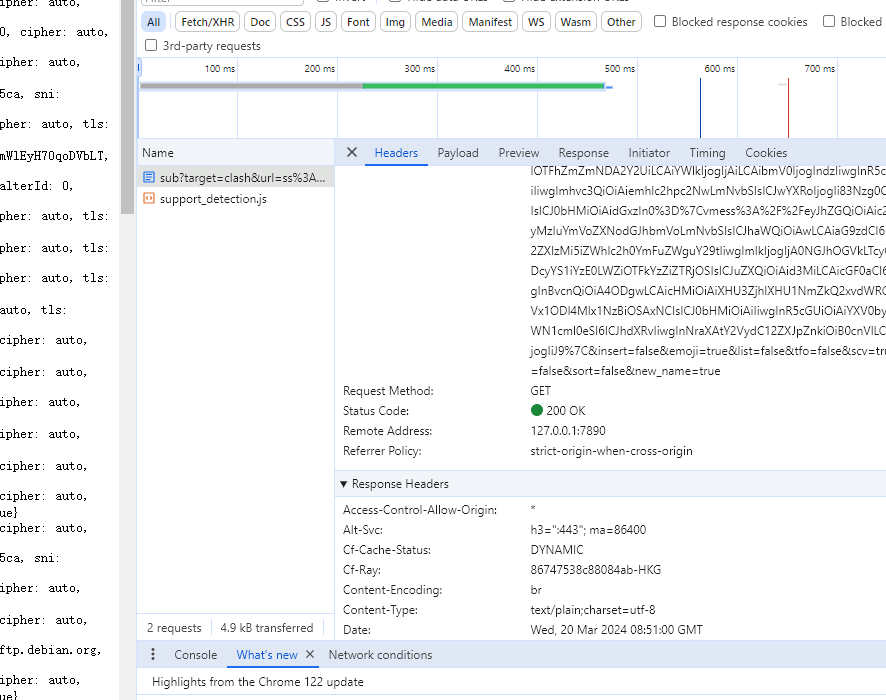The height and width of the screenshot is (700, 886).
Task: Click the 'ftp.debian.org,' text in page
Action: (50, 650)
